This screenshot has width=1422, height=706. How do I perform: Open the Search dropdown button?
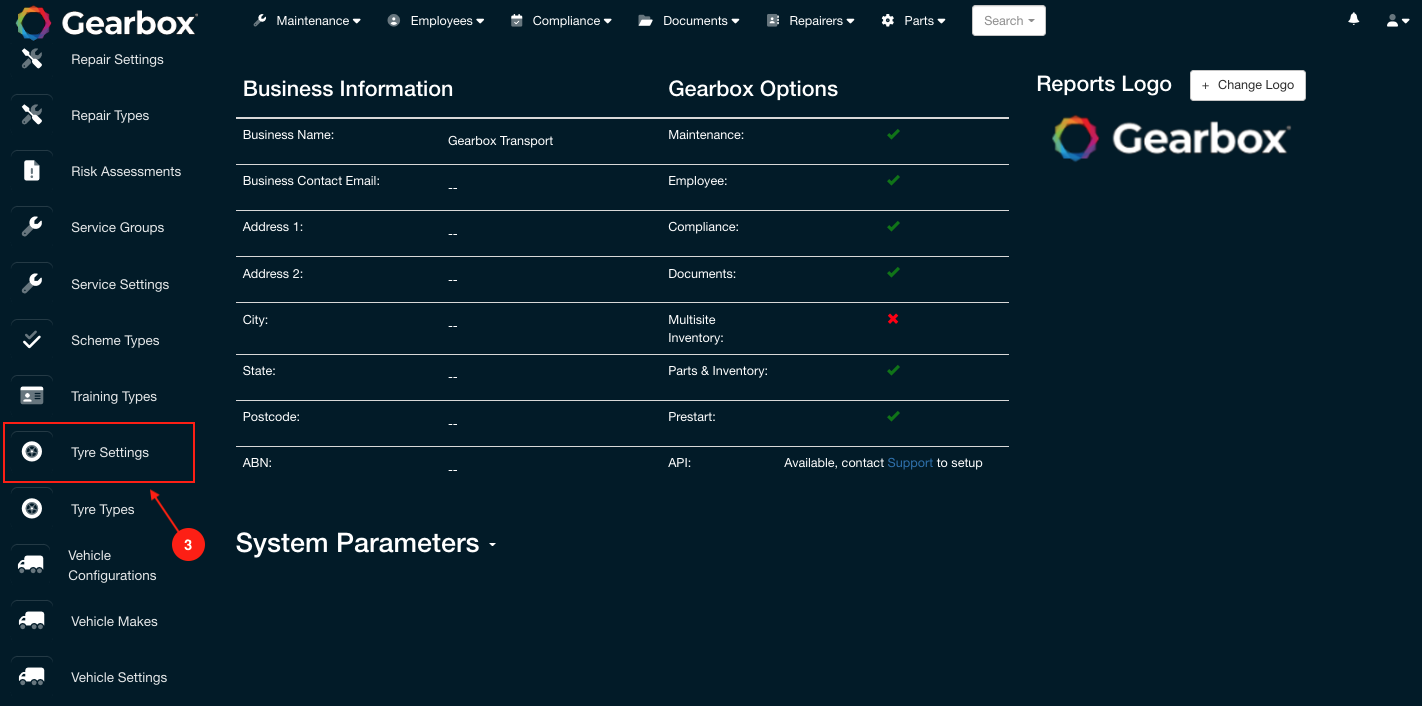[x=1009, y=20]
